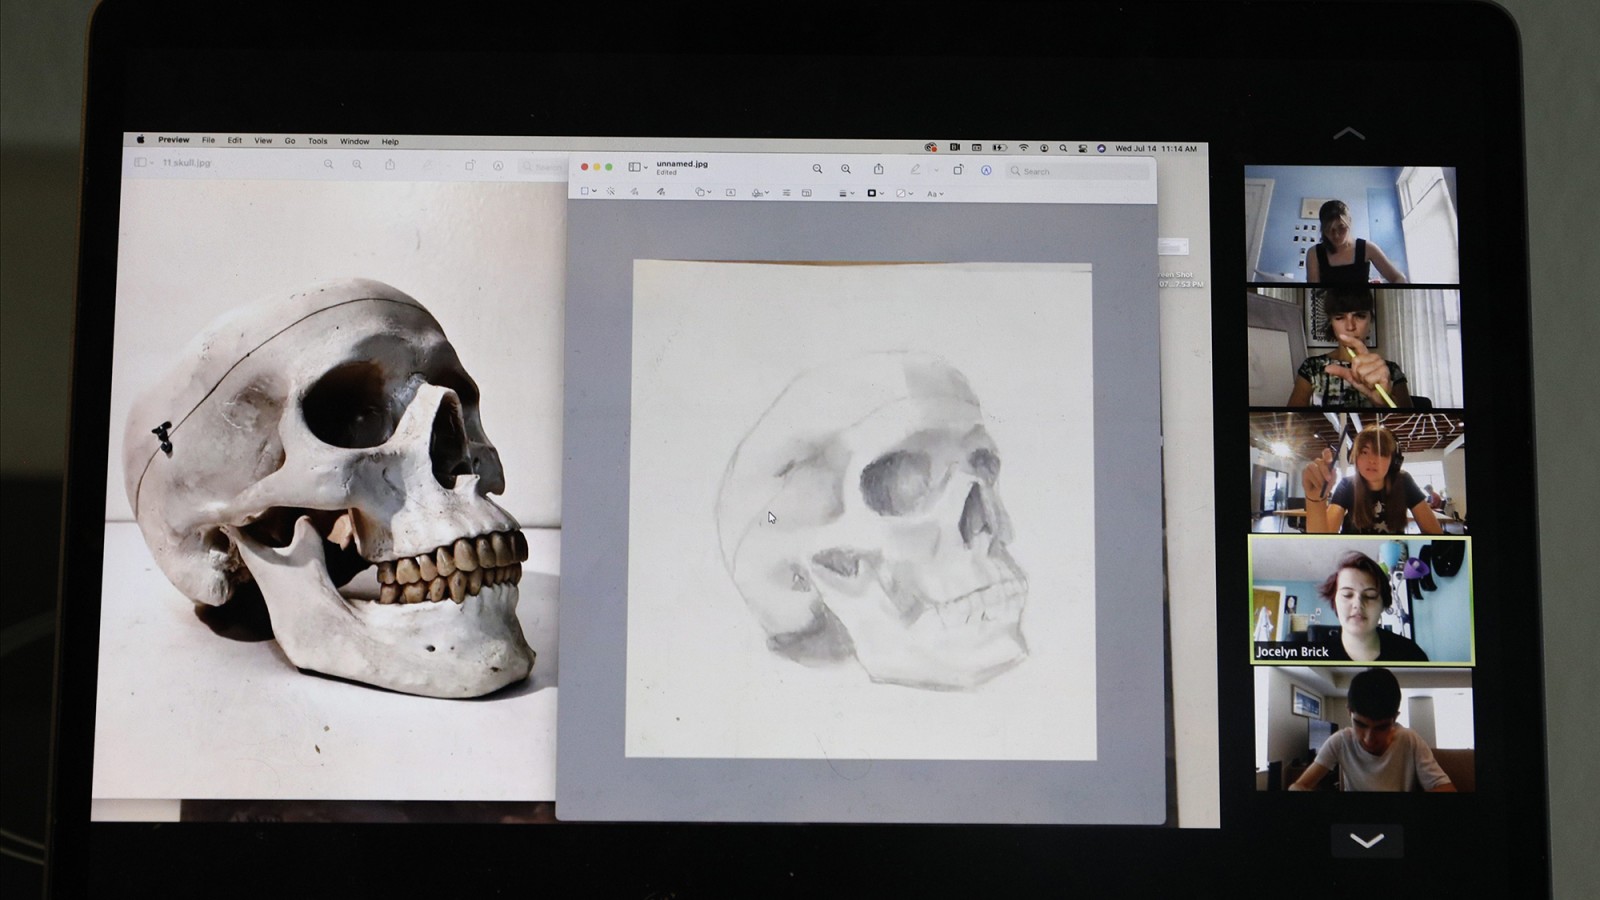The width and height of the screenshot is (1600, 900).
Task: Open Share menu for unnamed.jpg
Action: [x=878, y=170]
